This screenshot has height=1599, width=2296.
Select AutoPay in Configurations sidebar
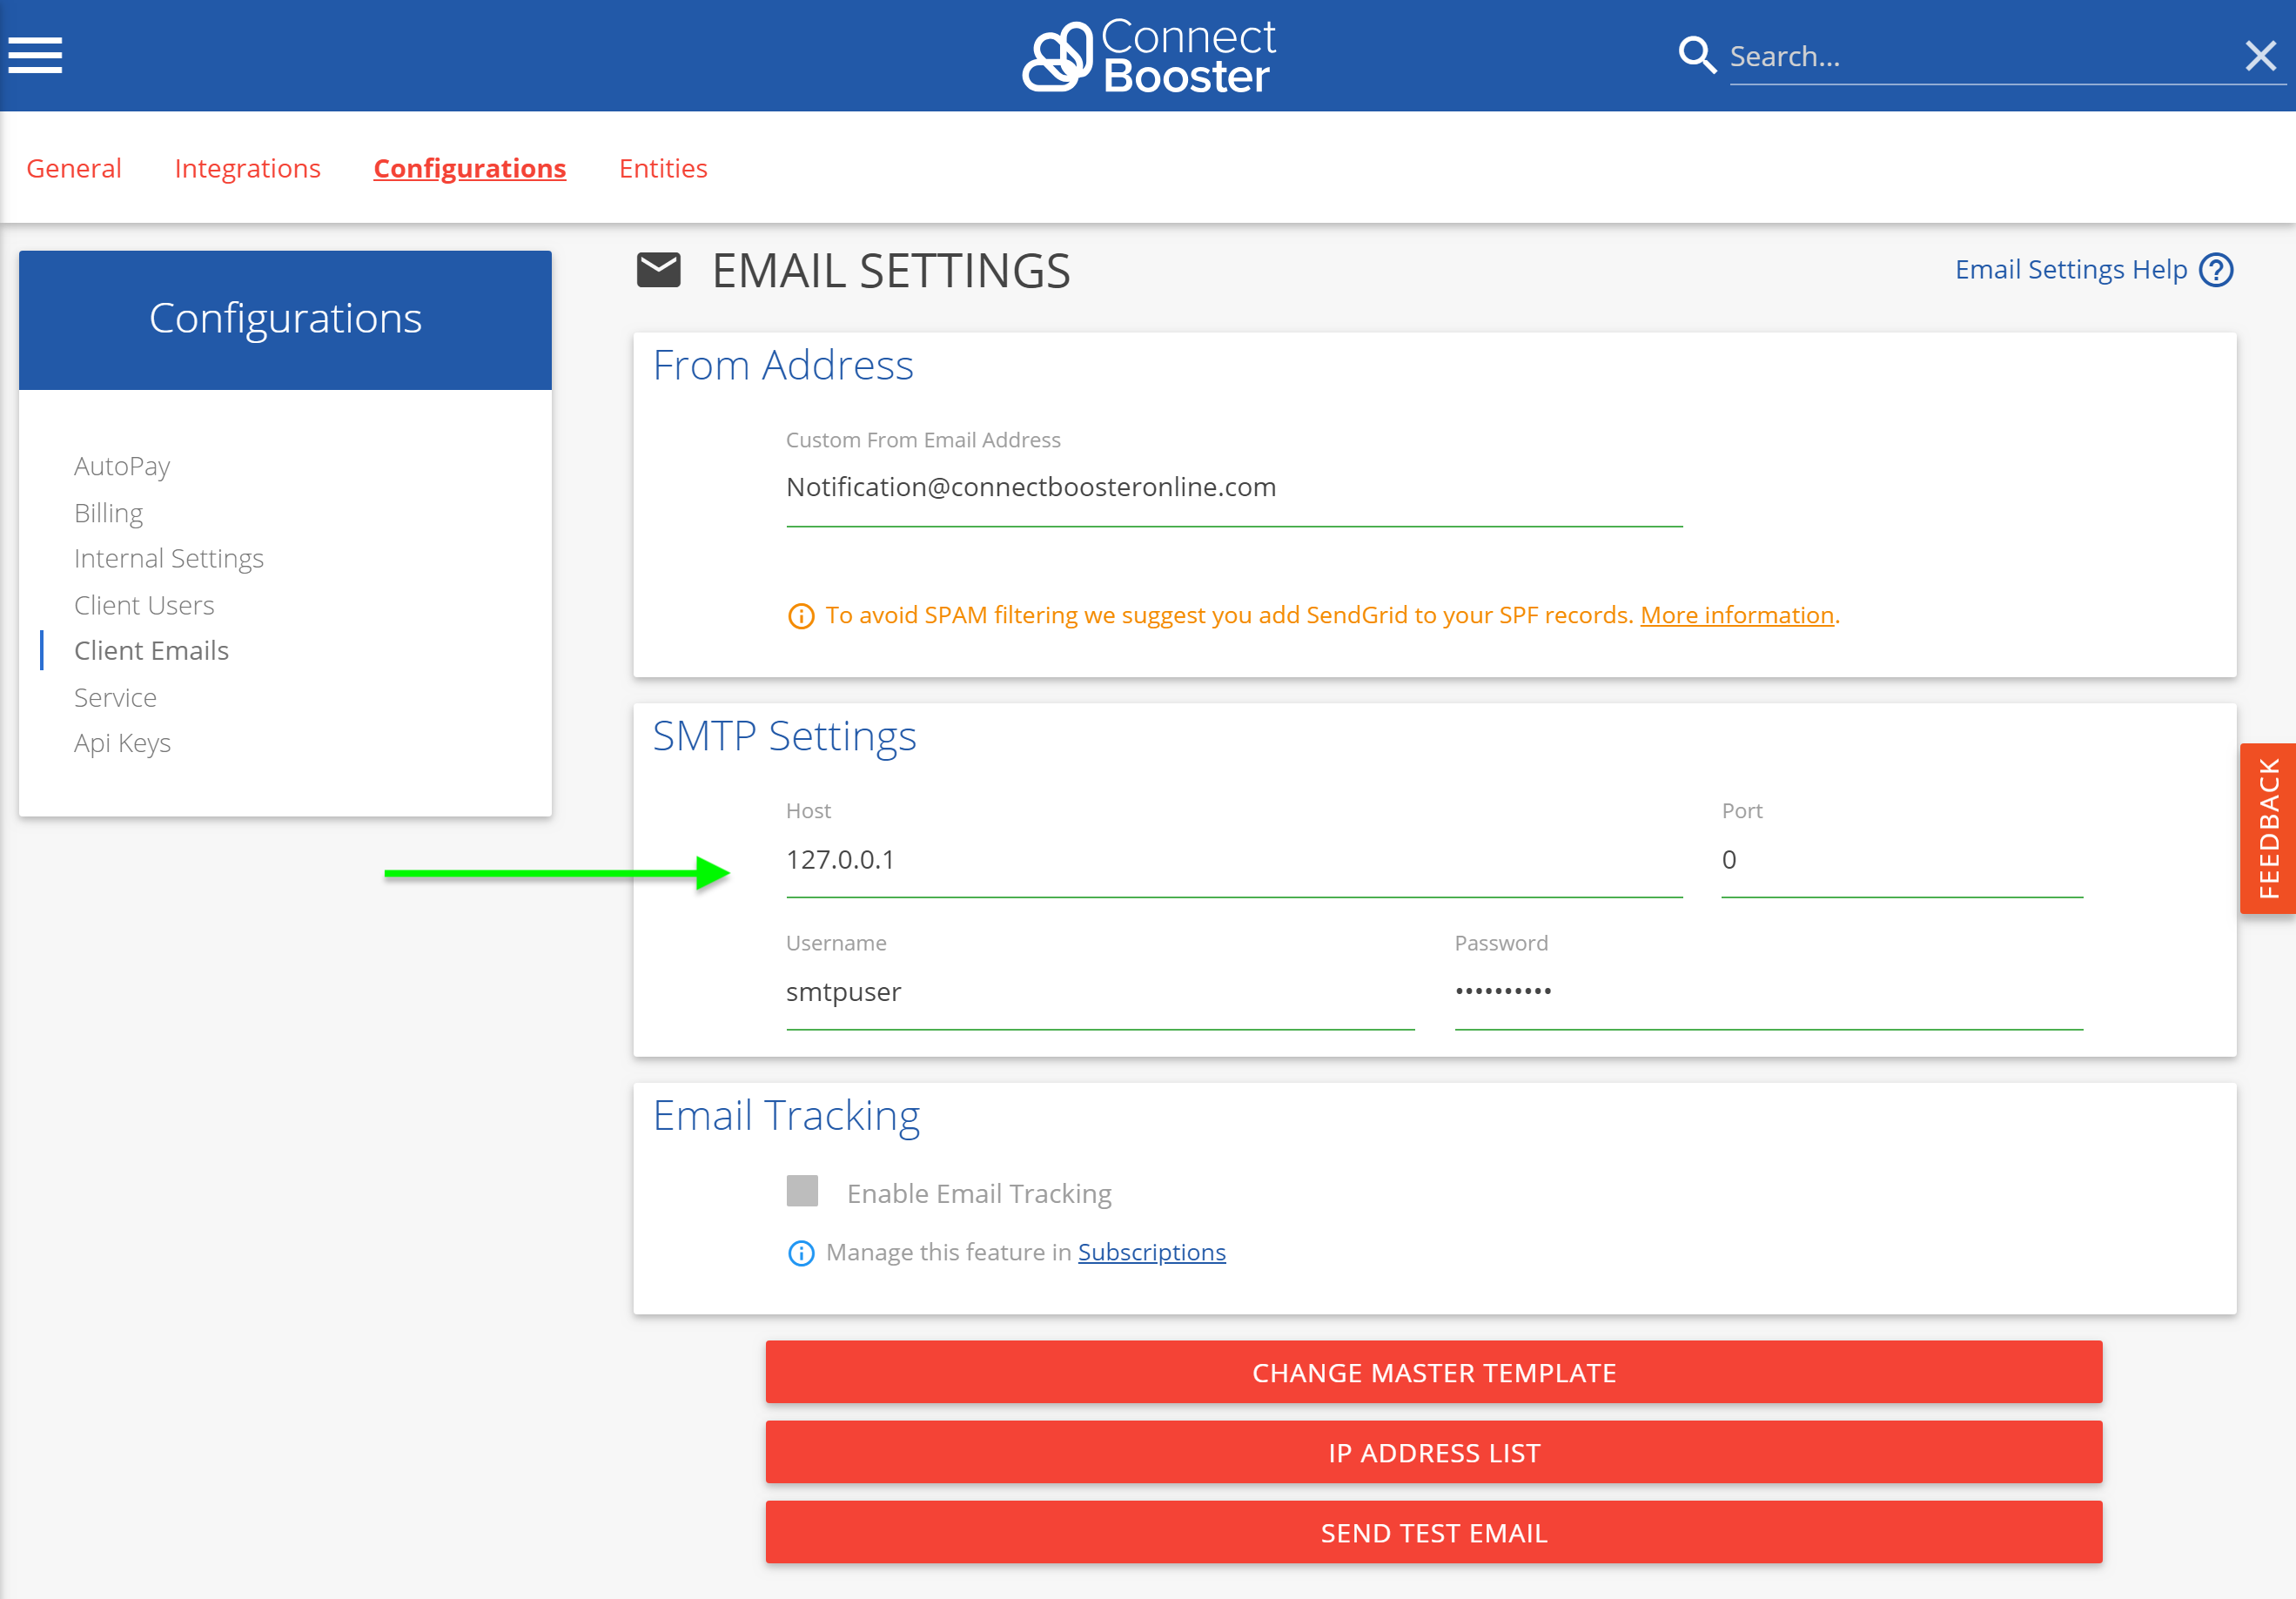coord(122,466)
